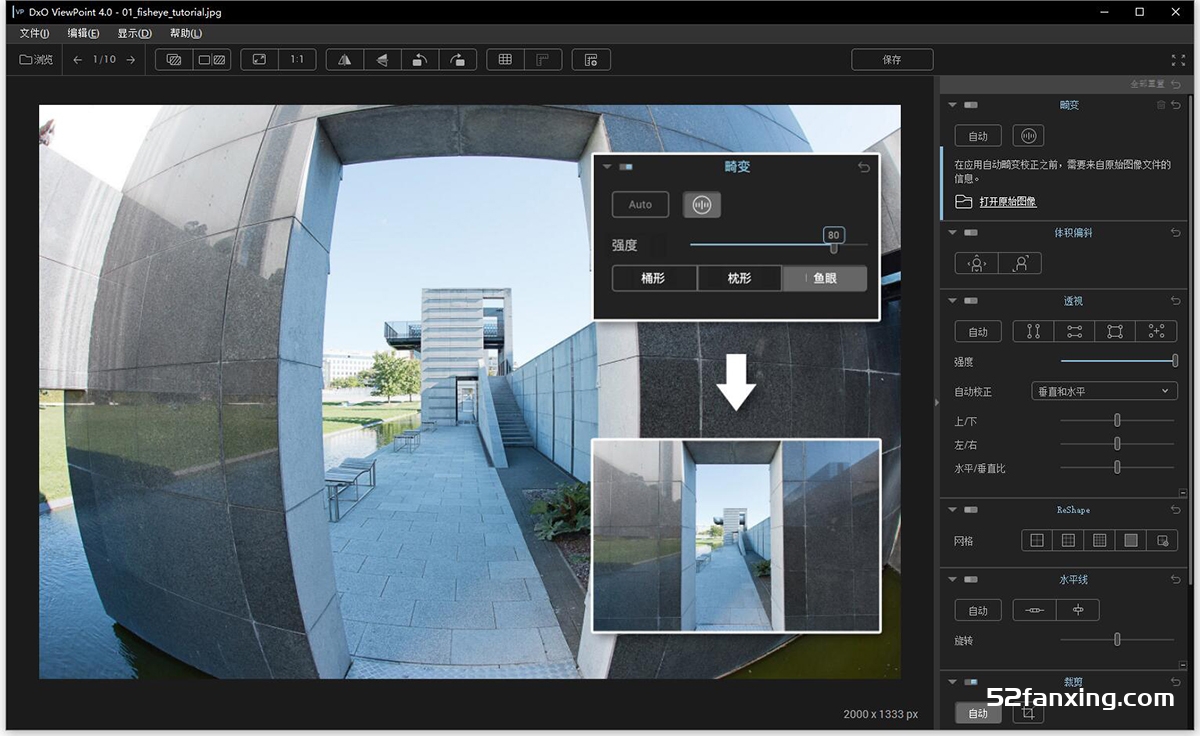Click 自动 in the 透视 panel

pyautogui.click(x=978, y=332)
